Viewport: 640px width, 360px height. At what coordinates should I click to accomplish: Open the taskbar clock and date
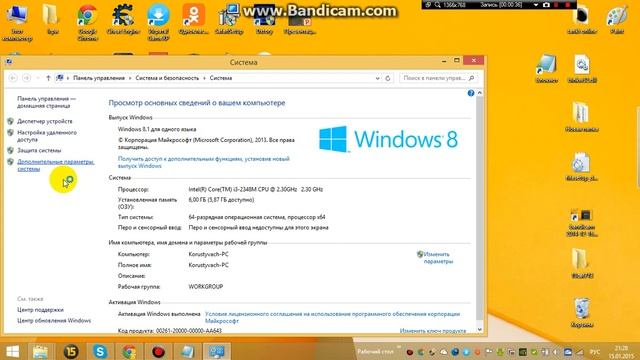point(621,352)
